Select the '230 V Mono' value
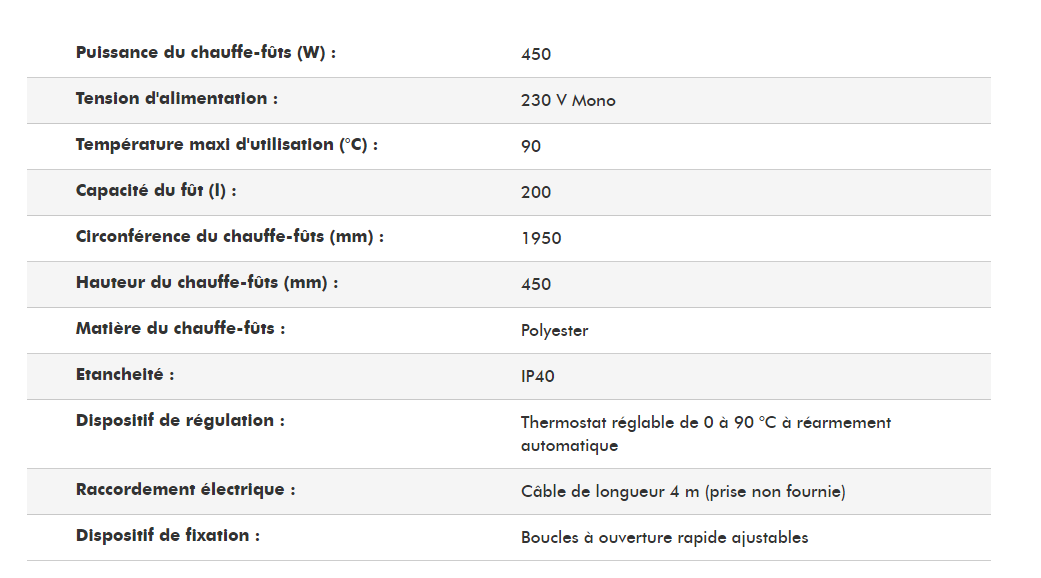The width and height of the screenshot is (1041, 578). 568,100
